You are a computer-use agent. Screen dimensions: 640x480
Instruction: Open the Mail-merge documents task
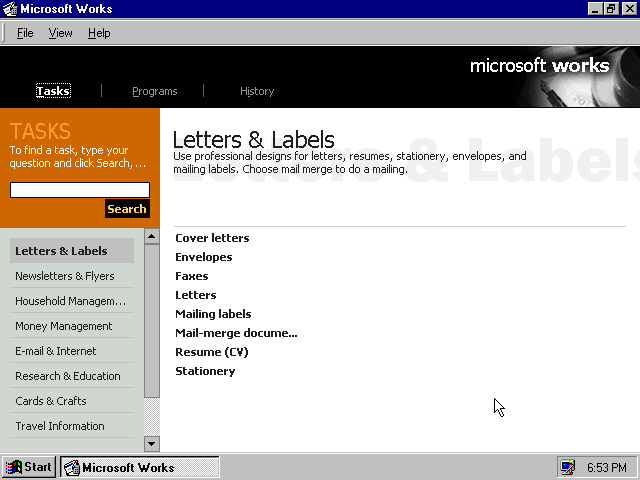point(236,333)
